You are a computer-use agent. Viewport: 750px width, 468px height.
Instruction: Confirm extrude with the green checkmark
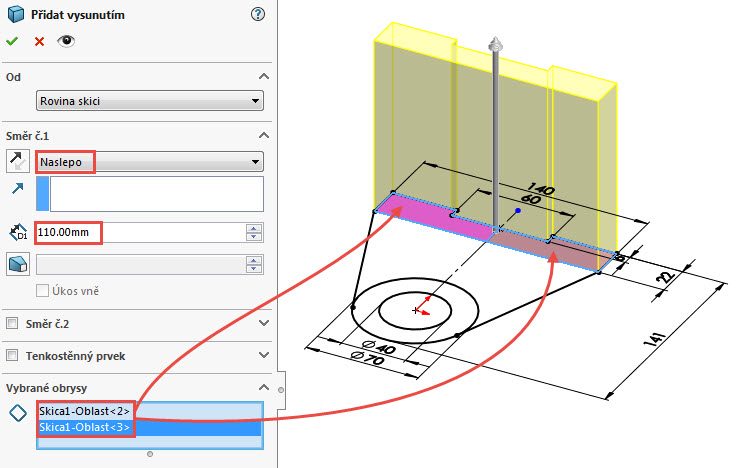click(x=12, y=42)
